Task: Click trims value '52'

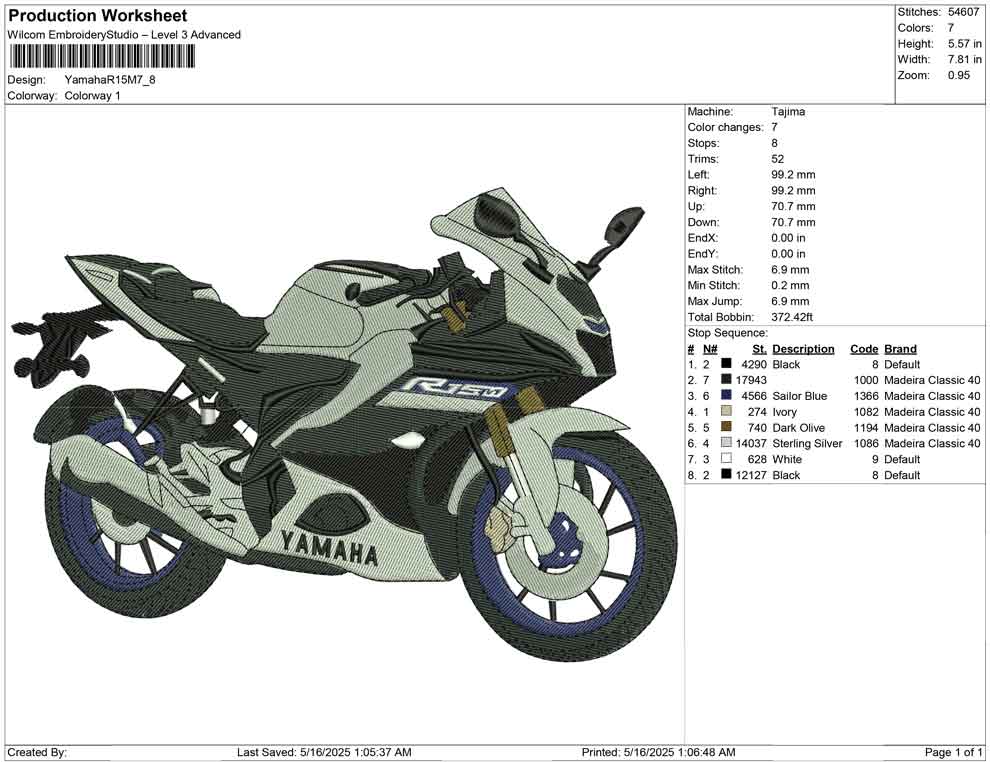Action: coord(777,159)
